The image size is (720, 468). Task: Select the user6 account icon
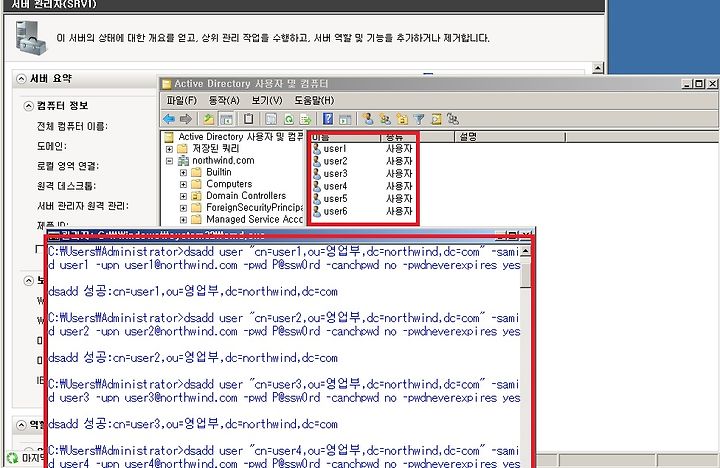(316, 211)
